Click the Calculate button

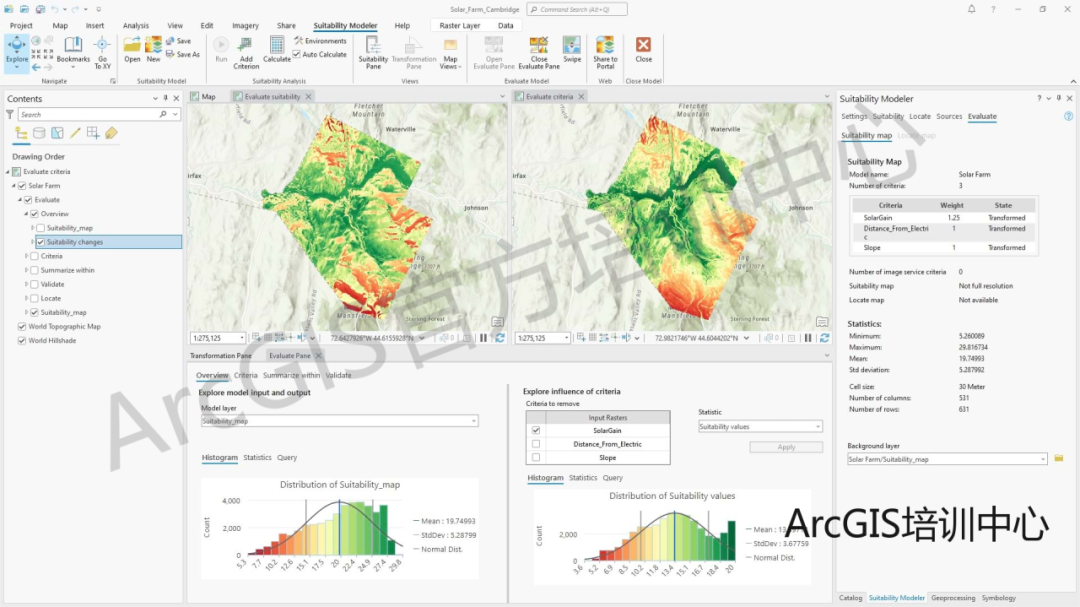coord(276,50)
